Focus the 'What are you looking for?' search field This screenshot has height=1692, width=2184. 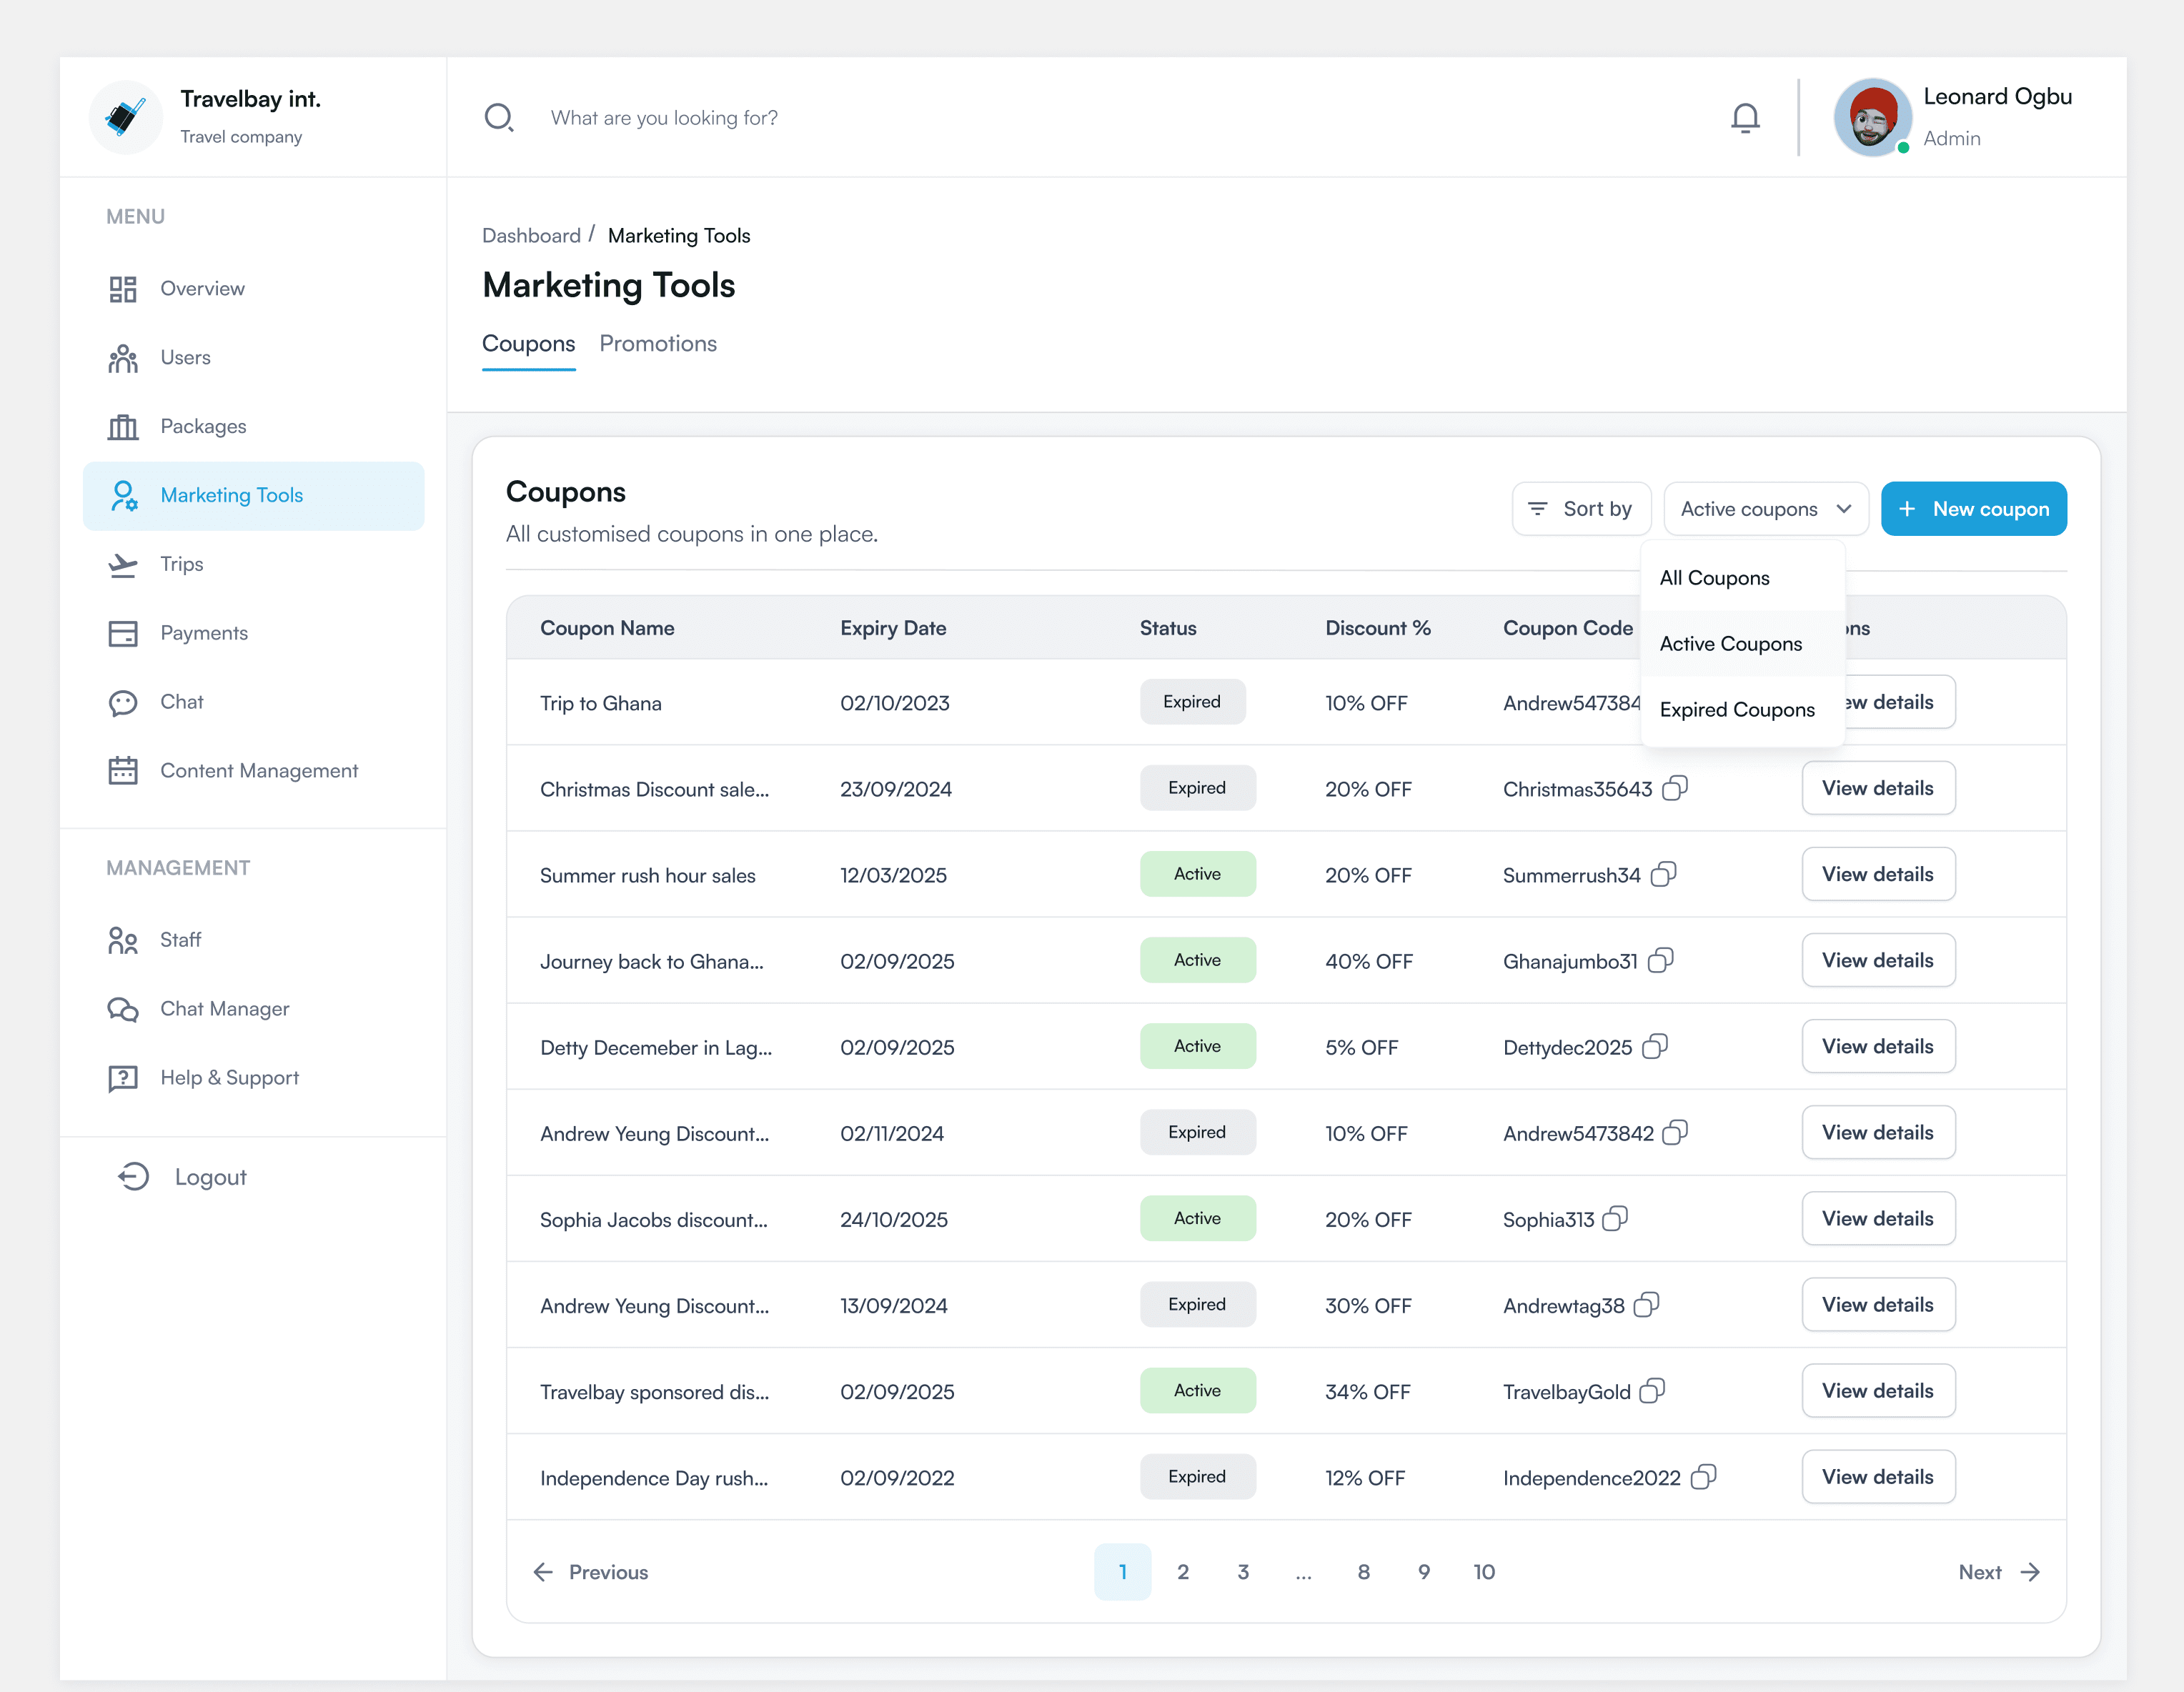(1120, 118)
